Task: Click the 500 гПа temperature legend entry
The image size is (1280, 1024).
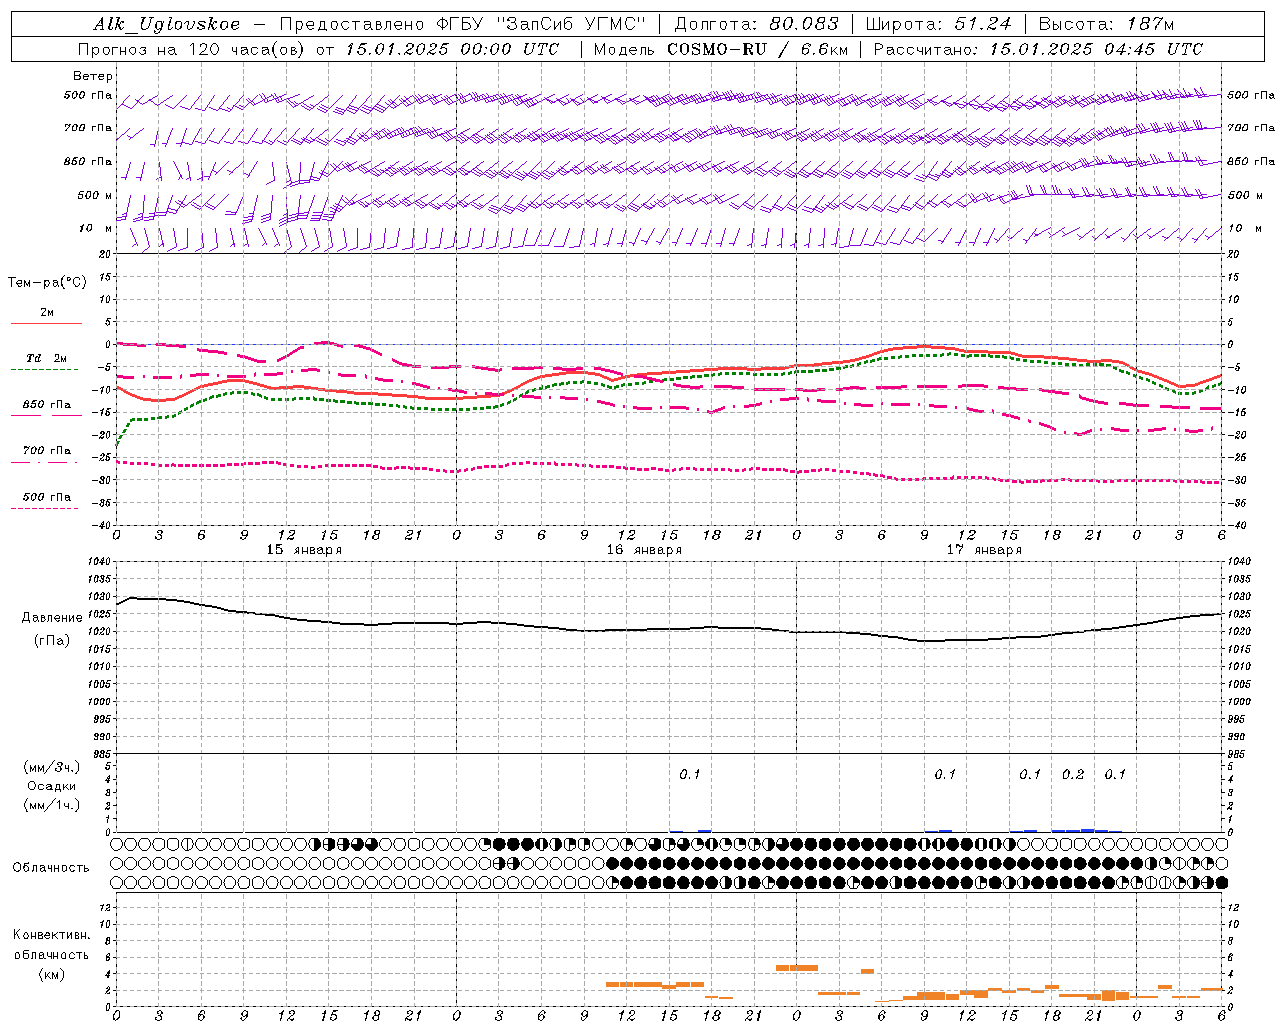Action: [46, 497]
